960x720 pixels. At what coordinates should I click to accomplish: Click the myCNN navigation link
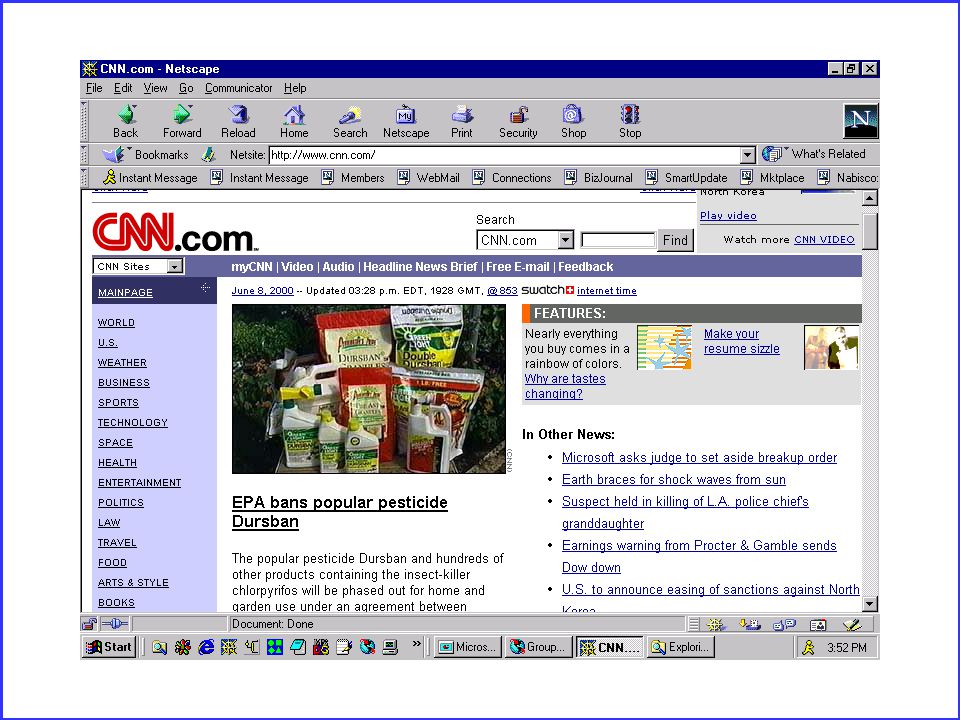(x=252, y=267)
